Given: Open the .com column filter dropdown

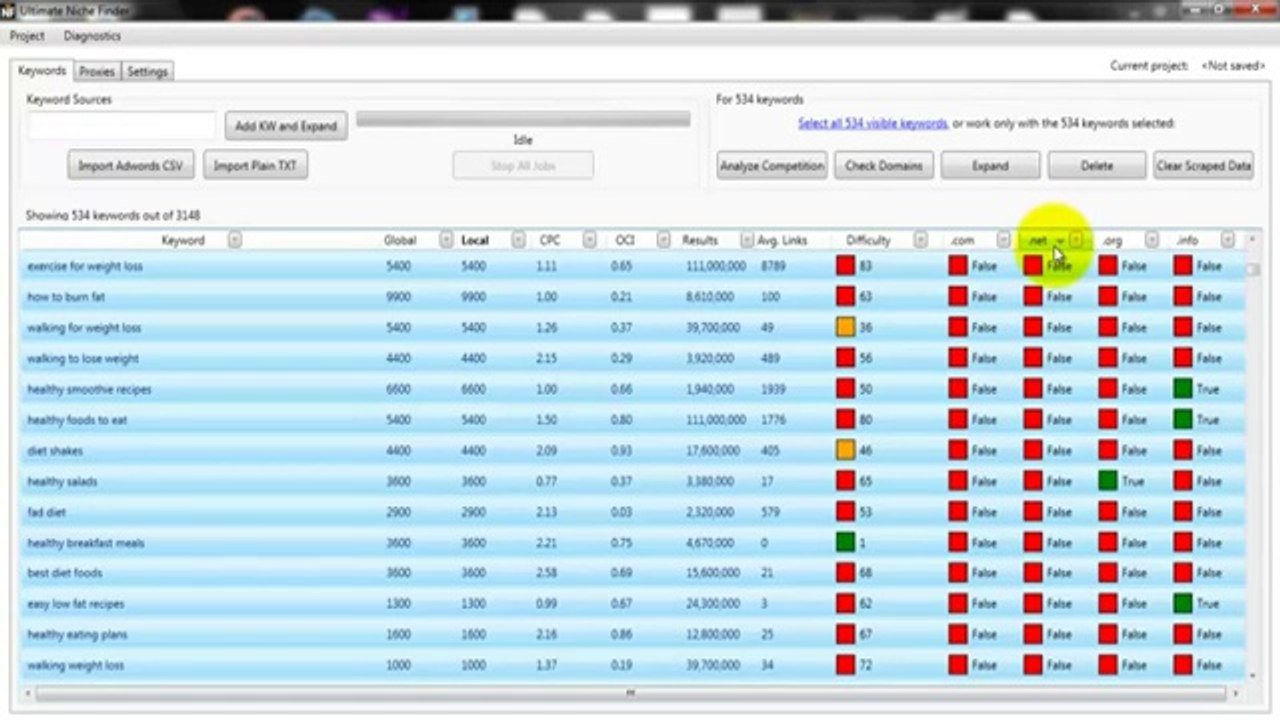Looking at the screenshot, I should [1003, 240].
